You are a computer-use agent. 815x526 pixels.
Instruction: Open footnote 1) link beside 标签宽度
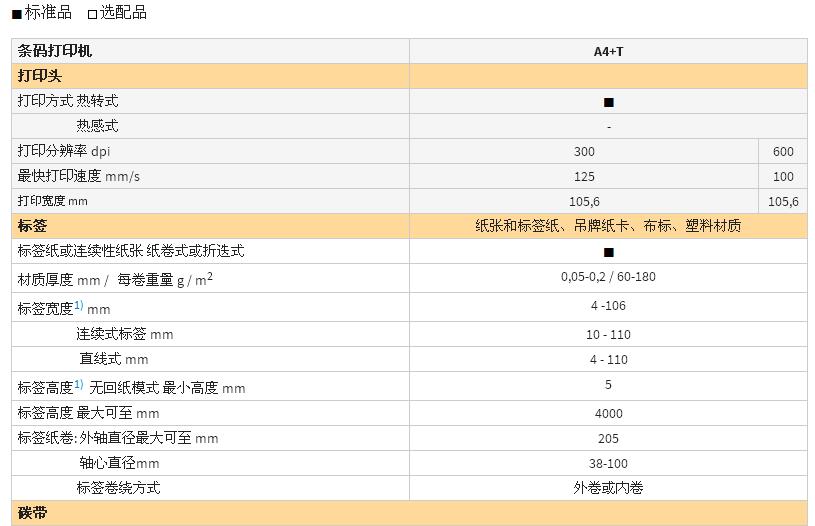click(x=78, y=305)
